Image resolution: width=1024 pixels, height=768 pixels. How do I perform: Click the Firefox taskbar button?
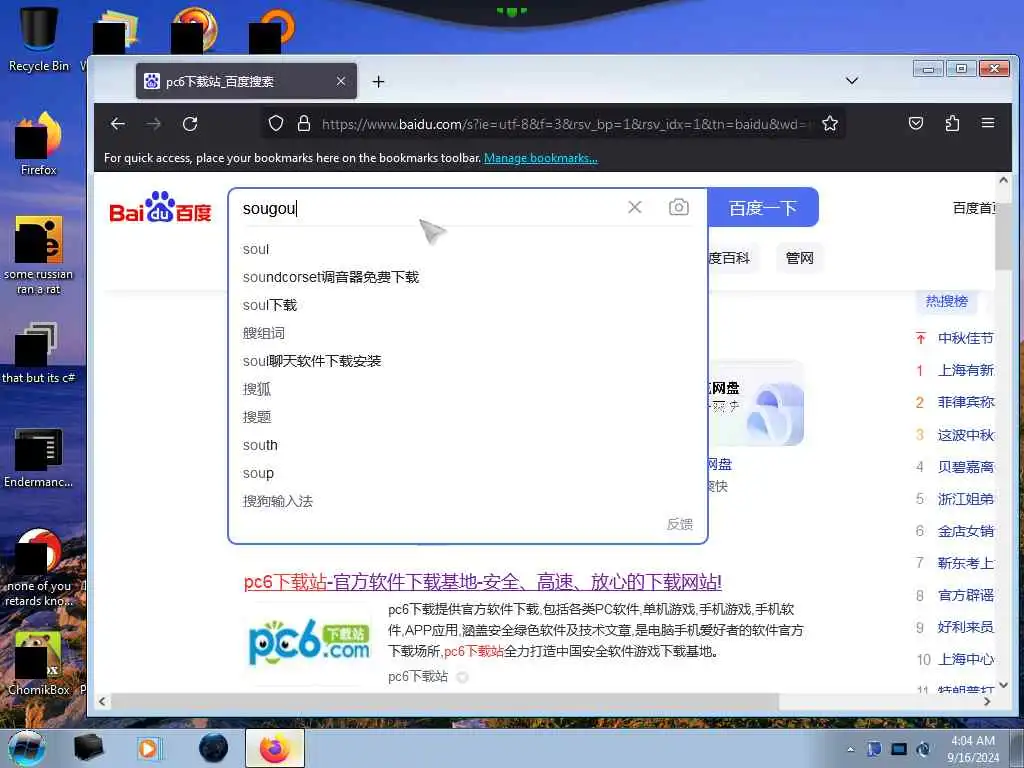[275, 748]
